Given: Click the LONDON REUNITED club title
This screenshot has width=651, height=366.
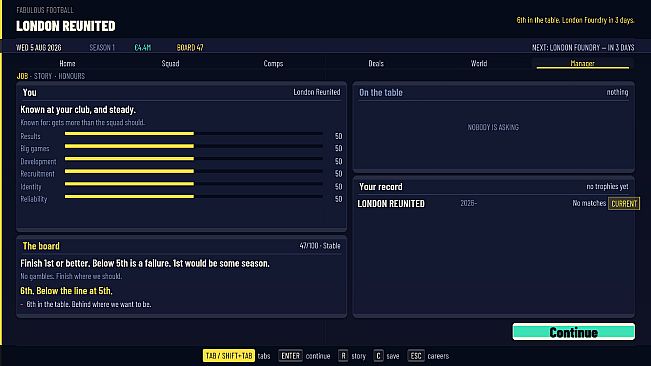Looking at the screenshot, I should (x=66, y=26).
